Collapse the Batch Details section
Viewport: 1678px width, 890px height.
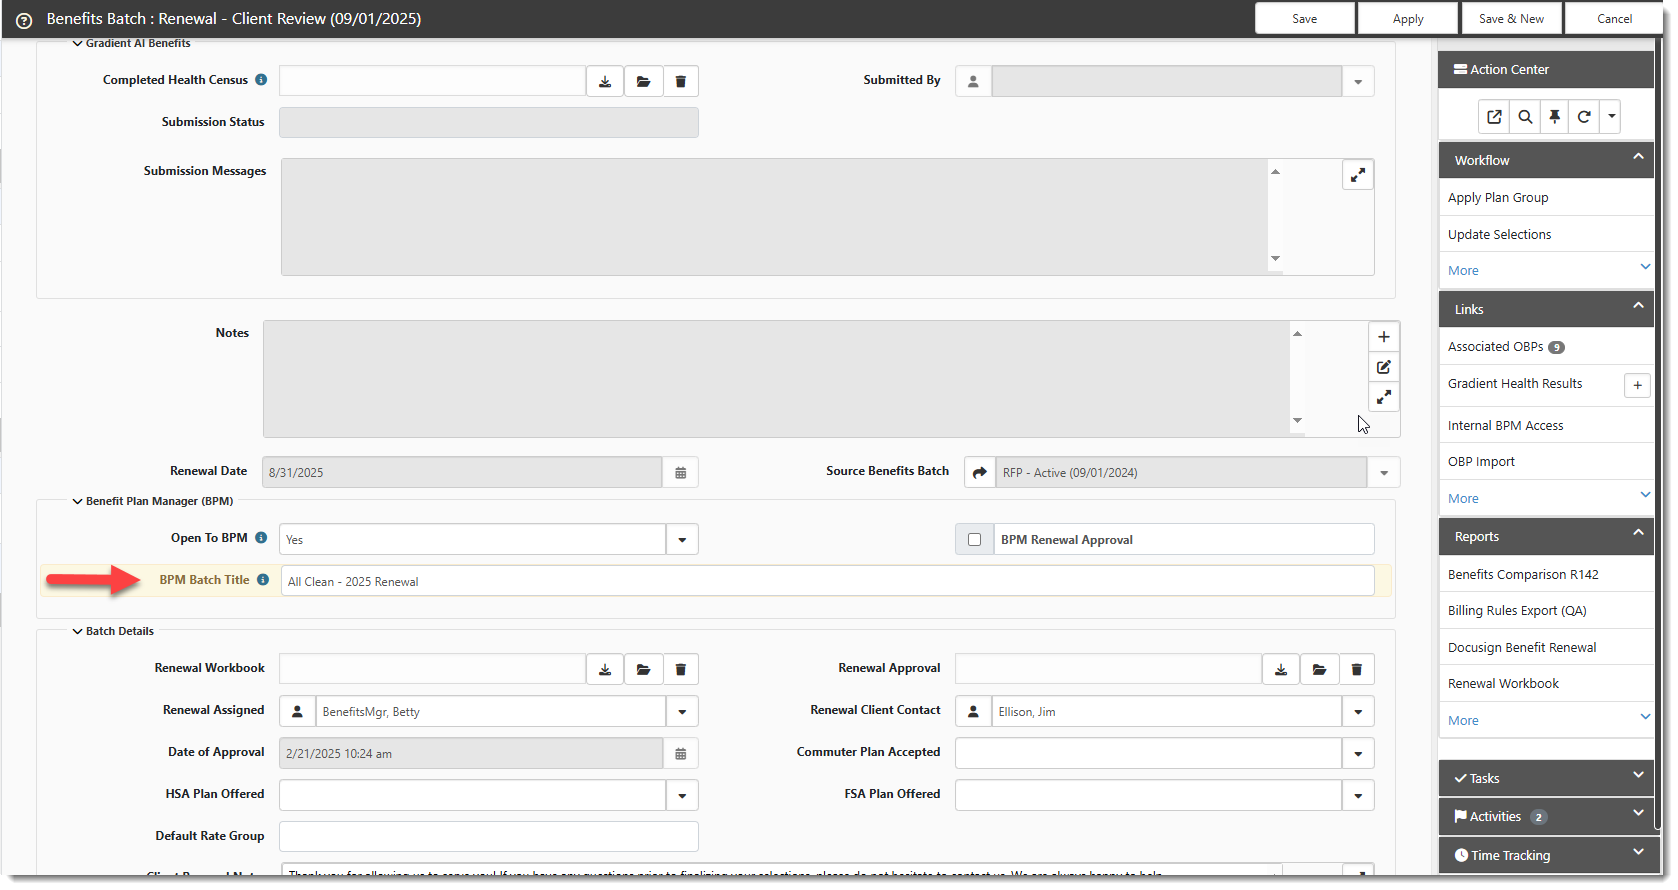click(x=78, y=632)
